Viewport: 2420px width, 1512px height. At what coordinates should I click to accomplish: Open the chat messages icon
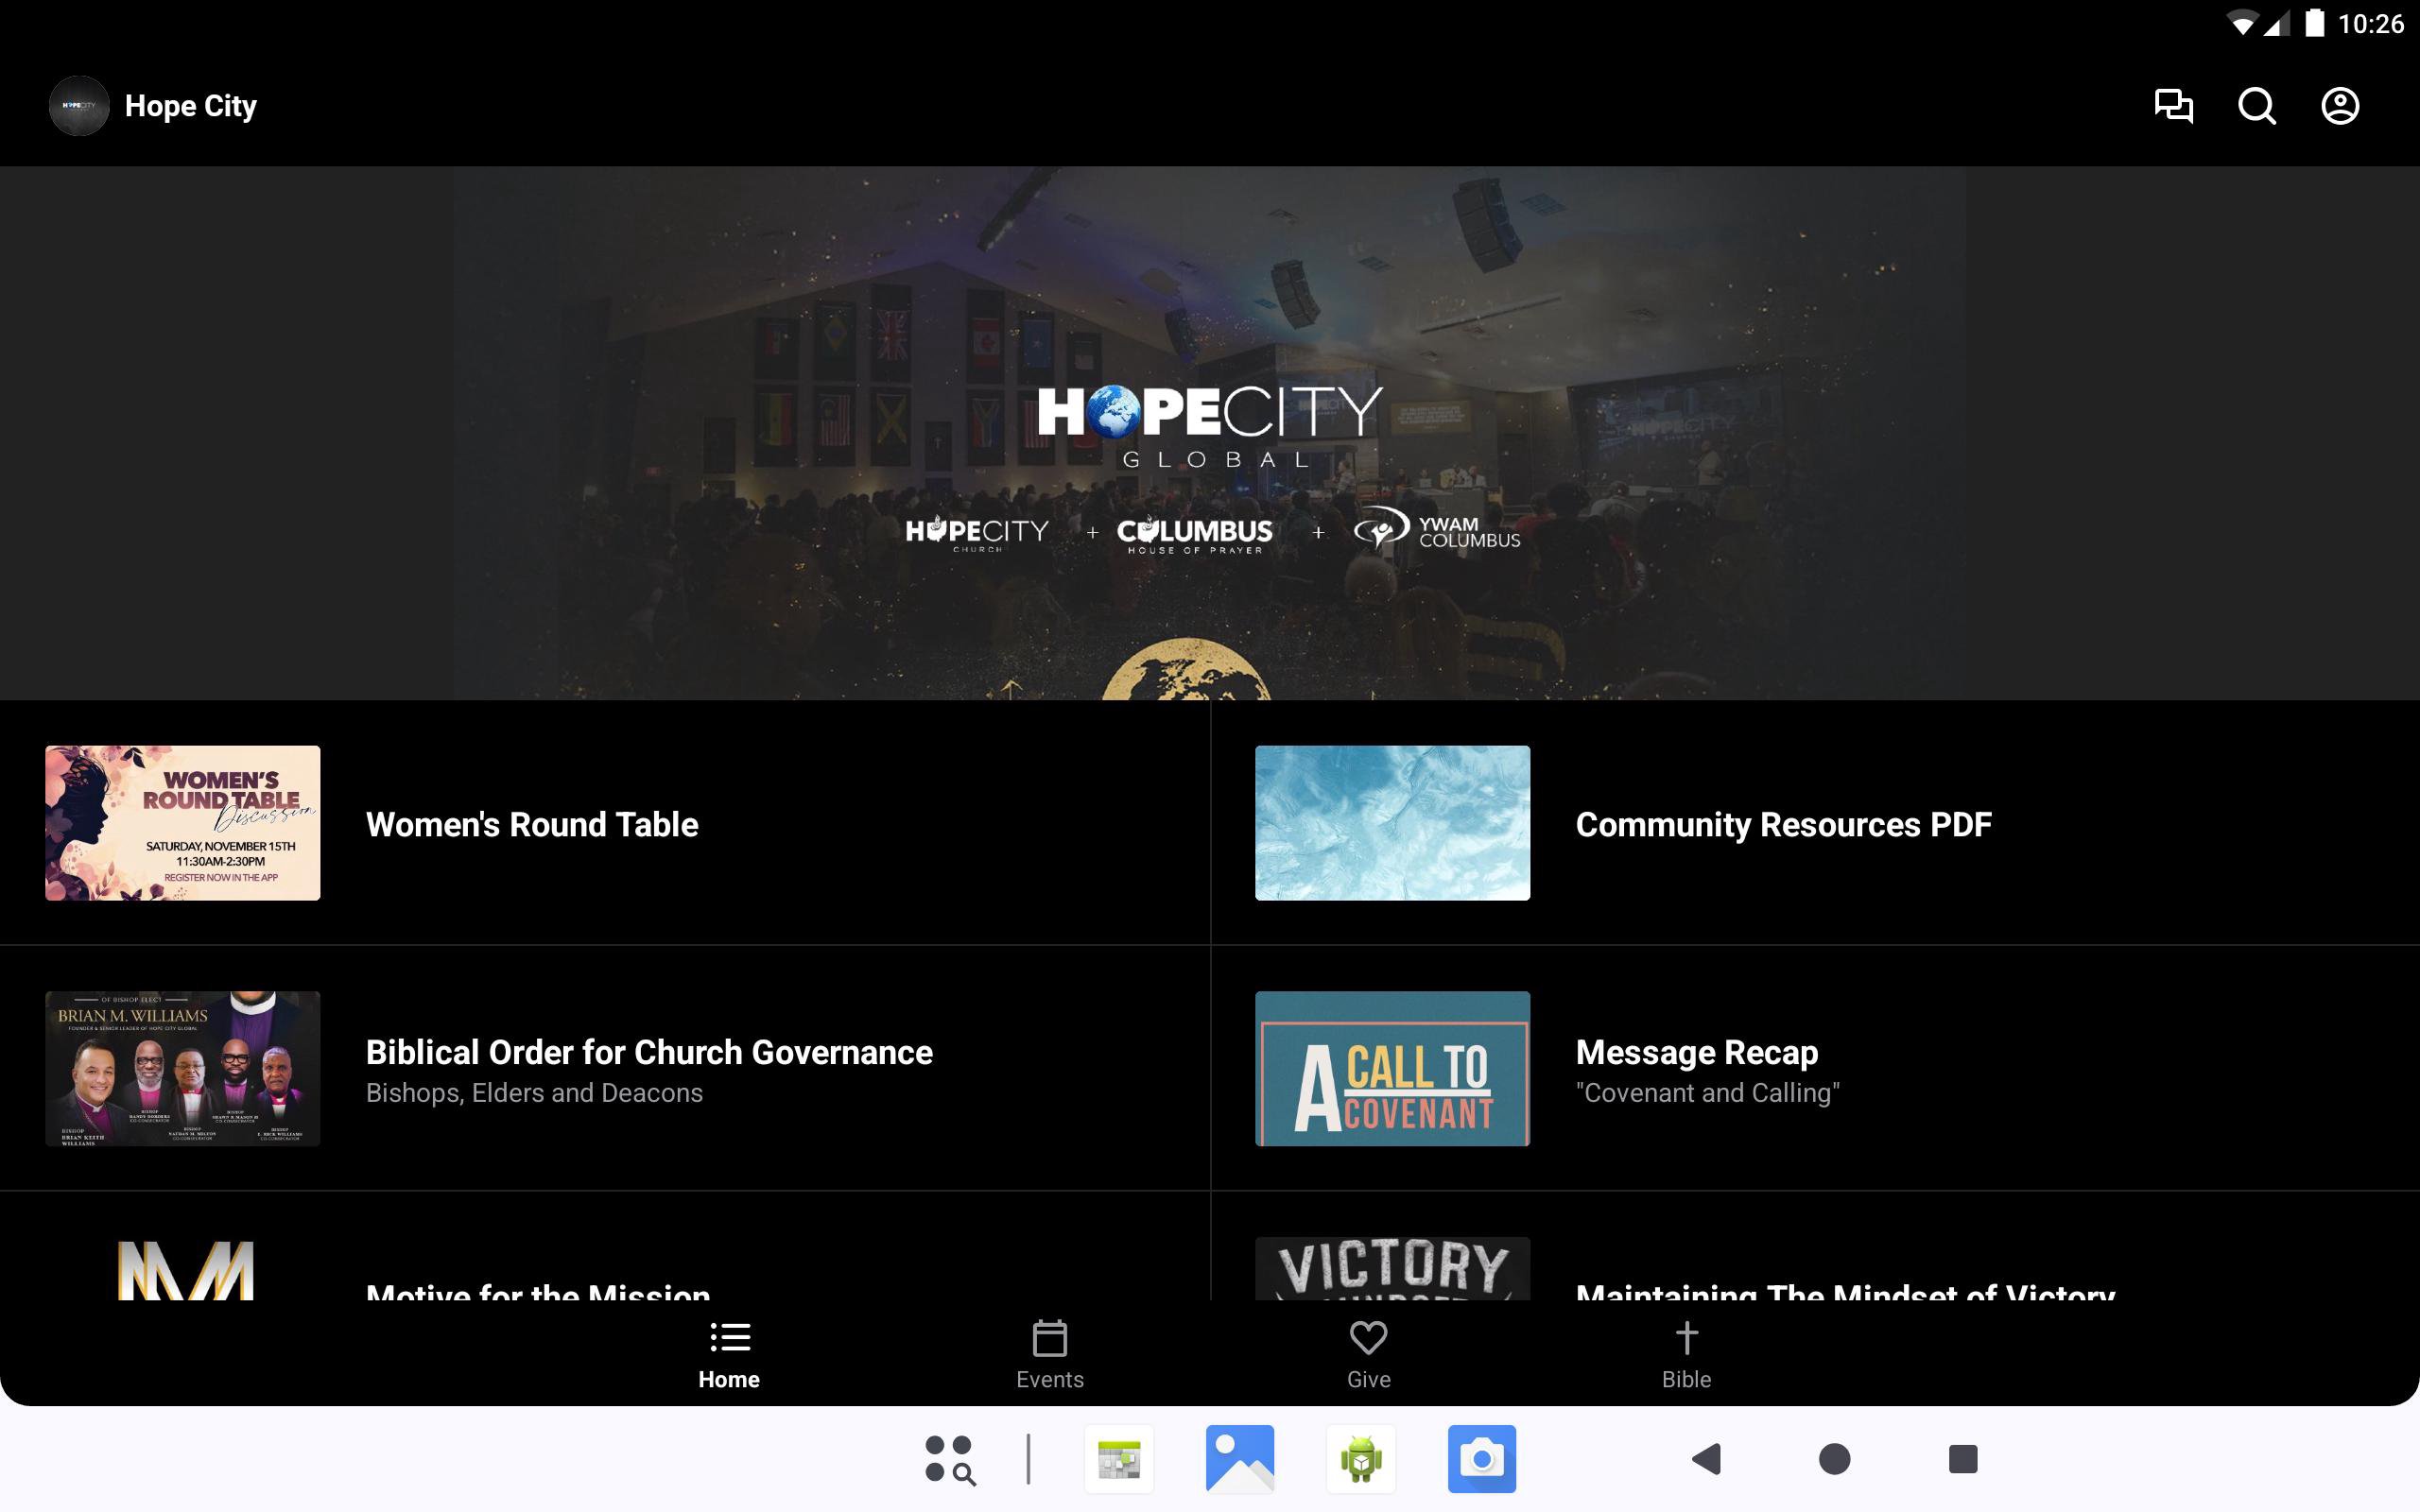click(2173, 106)
